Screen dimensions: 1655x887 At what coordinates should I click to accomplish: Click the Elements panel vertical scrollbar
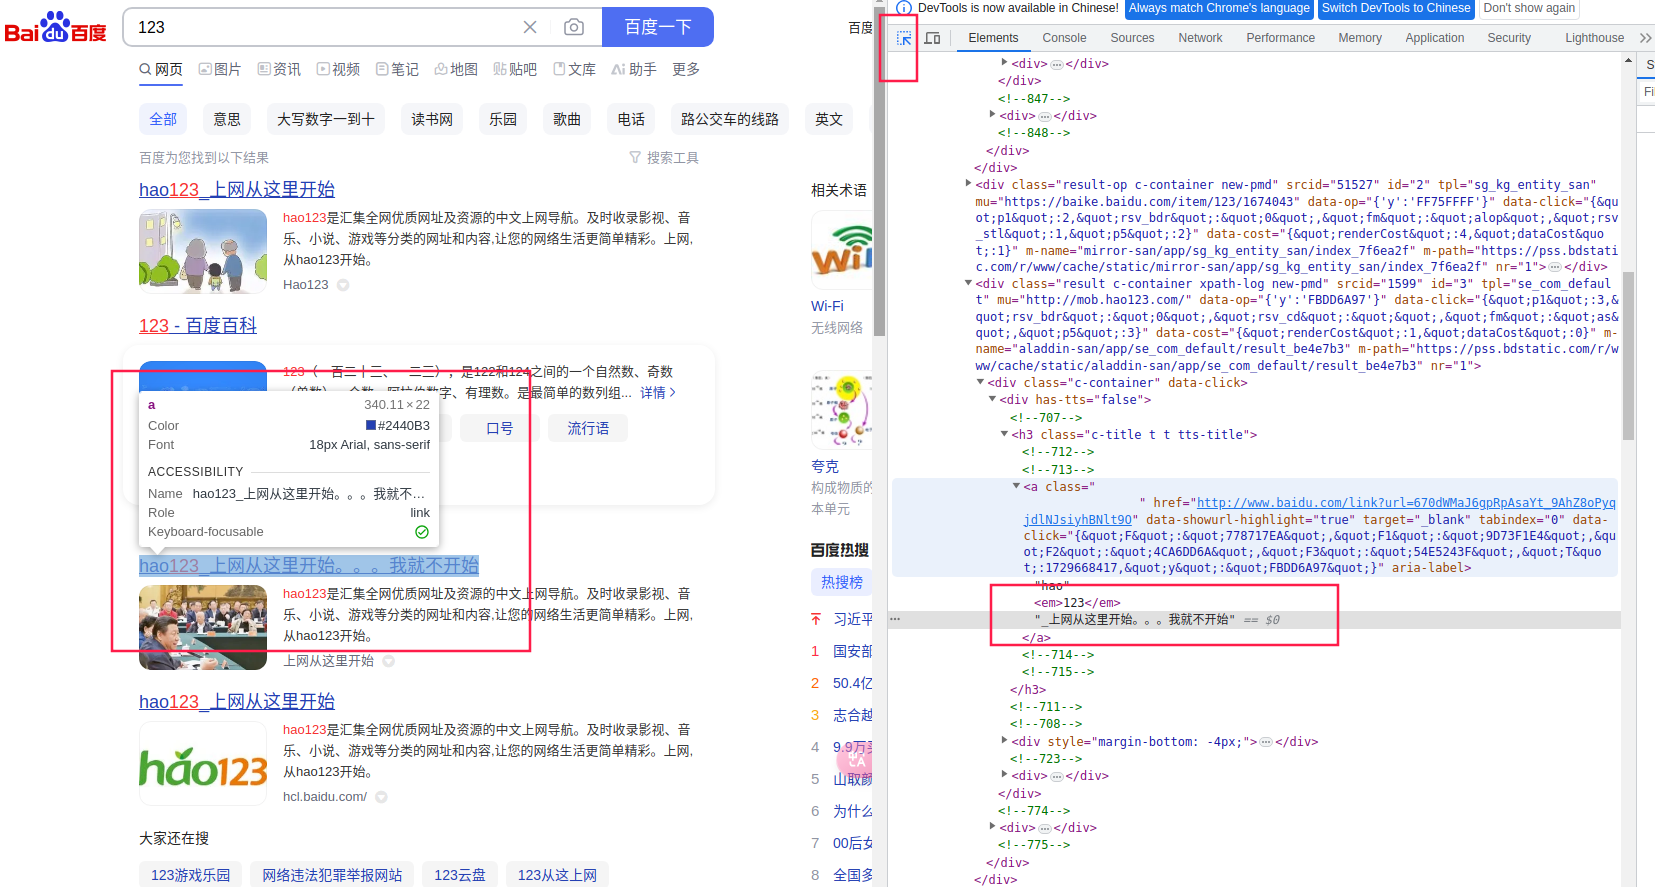coord(1628,355)
